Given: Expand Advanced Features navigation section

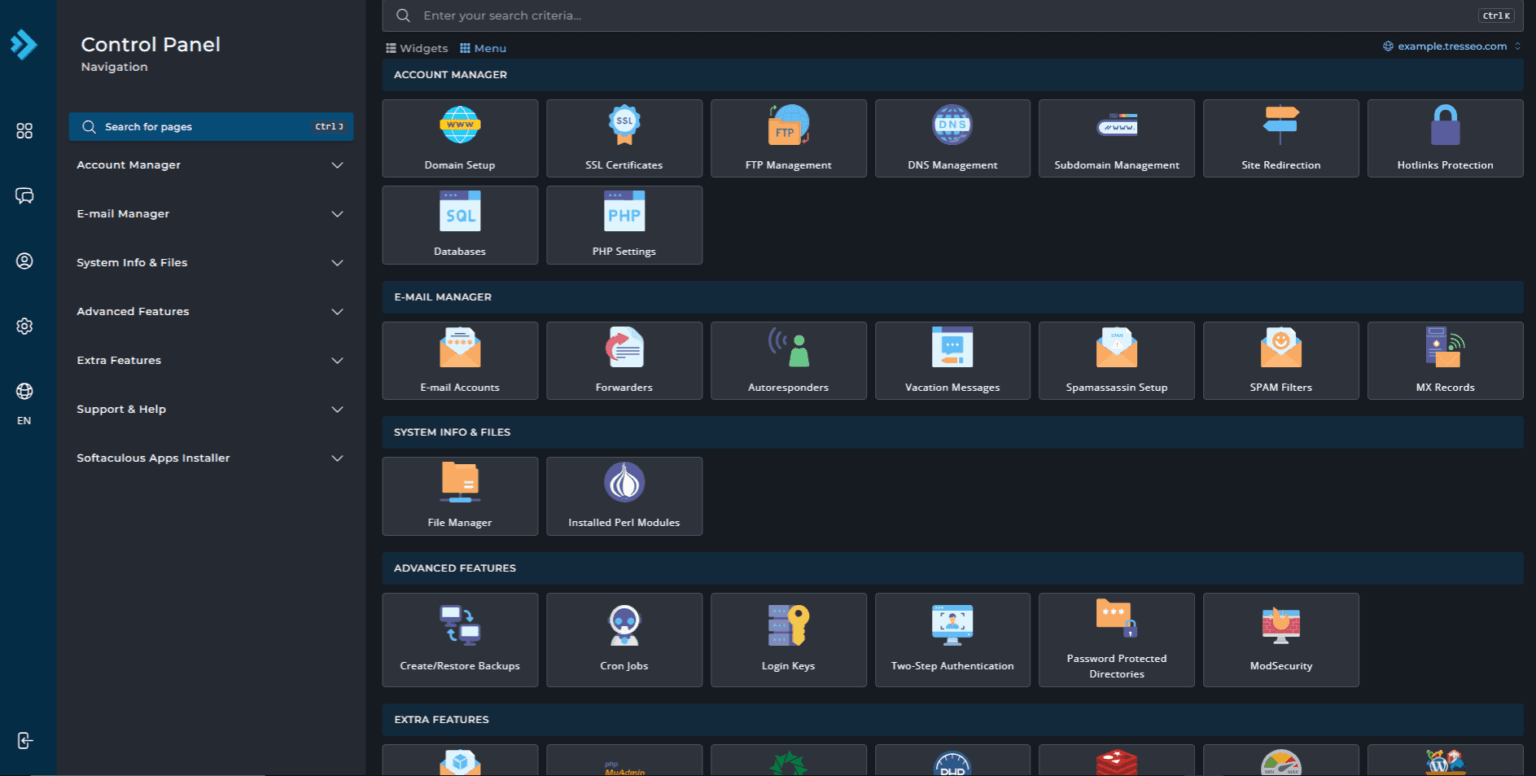Looking at the screenshot, I should pyautogui.click(x=211, y=312).
